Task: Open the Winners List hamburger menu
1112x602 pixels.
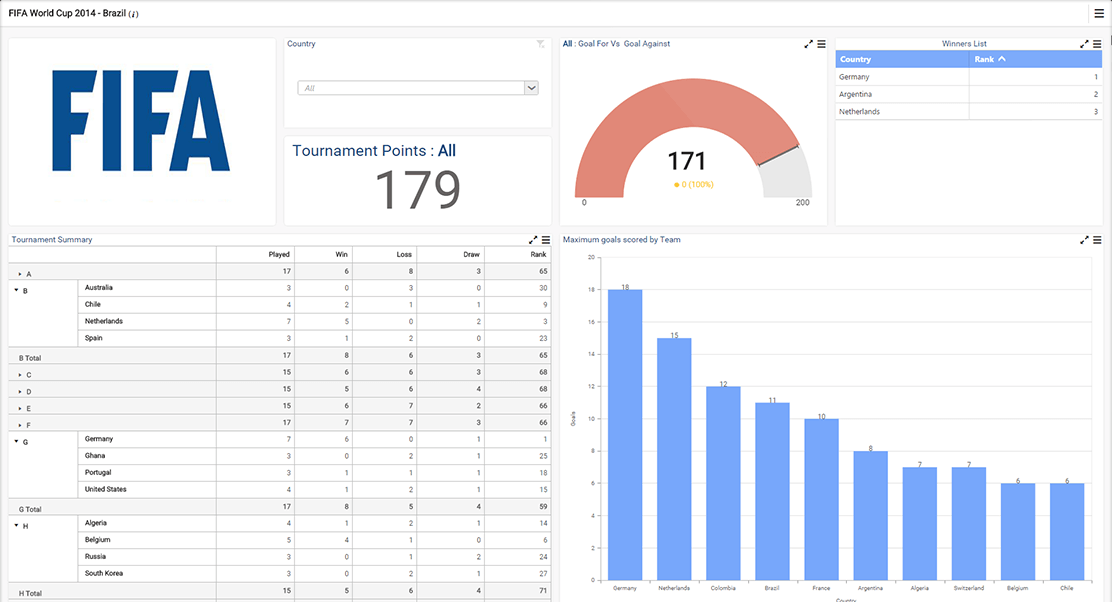Action: click(1097, 44)
